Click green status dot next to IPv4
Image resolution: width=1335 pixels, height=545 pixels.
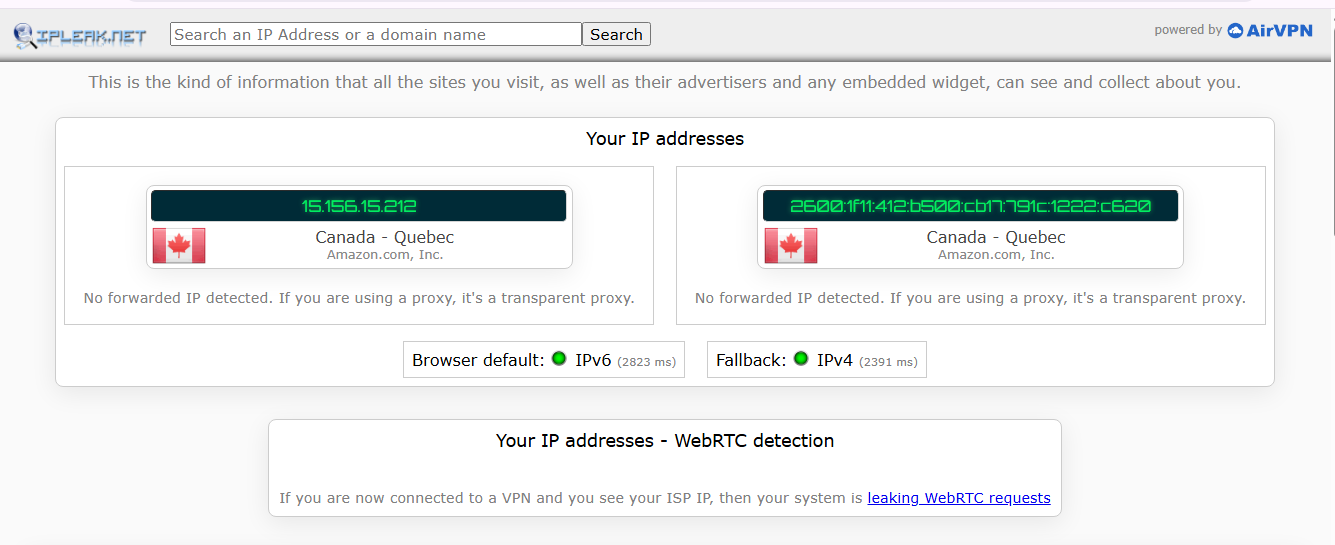[801, 358]
